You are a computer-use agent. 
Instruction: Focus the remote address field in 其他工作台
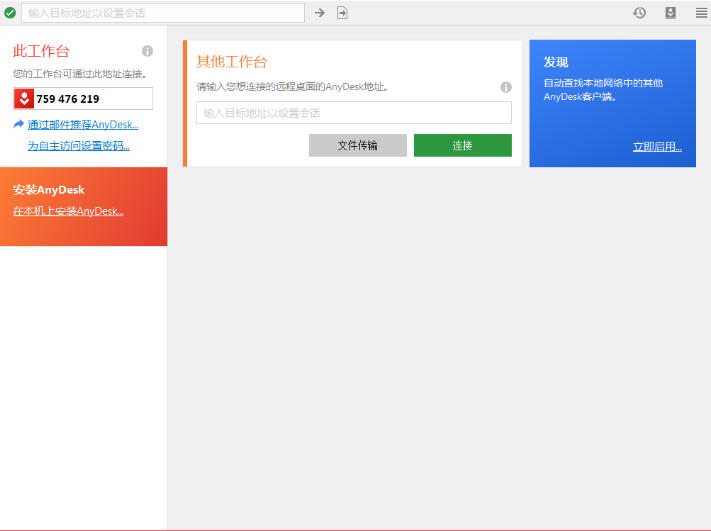pyautogui.click(x=353, y=113)
